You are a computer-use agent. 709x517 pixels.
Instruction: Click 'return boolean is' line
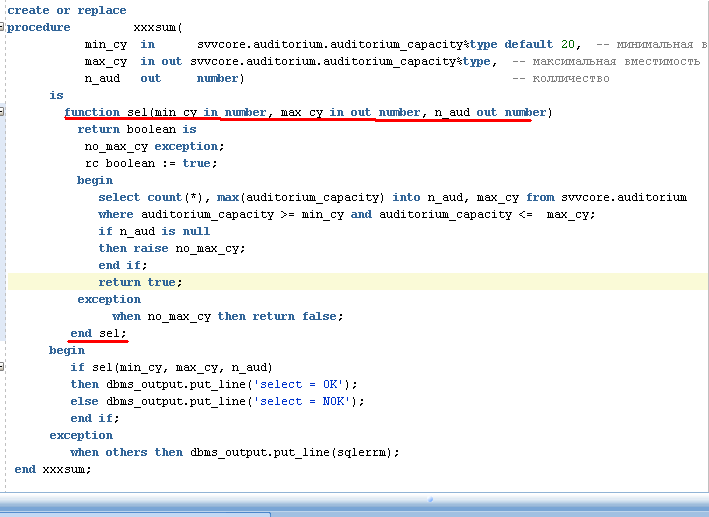click(x=137, y=129)
